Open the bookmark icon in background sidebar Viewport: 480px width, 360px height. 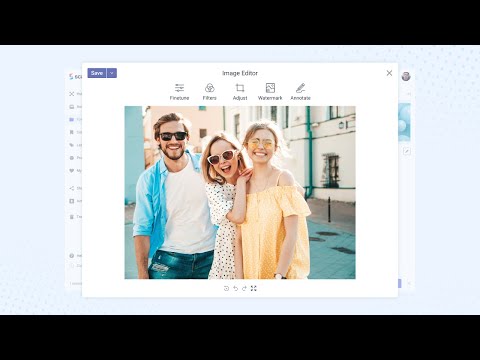(x=72, y=132)
